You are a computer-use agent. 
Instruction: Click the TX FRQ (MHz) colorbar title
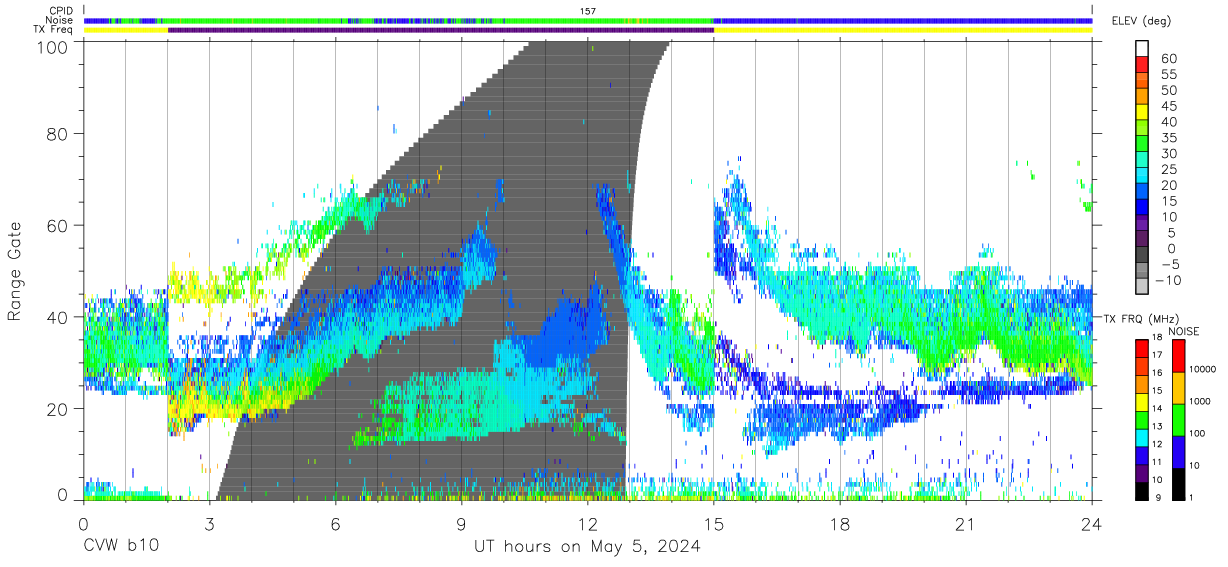(x=1140, y=319)
